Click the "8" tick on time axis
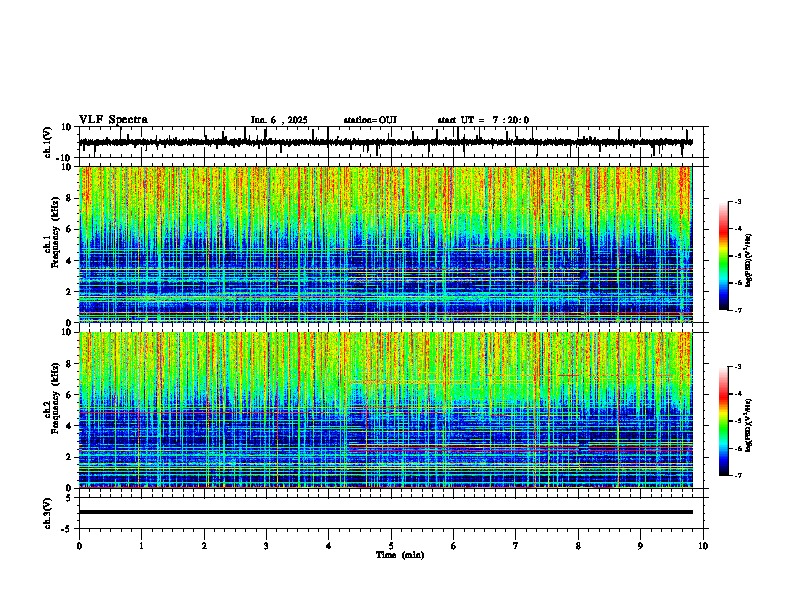The height and width of the screenshot is (612, 792). [578, 546]
